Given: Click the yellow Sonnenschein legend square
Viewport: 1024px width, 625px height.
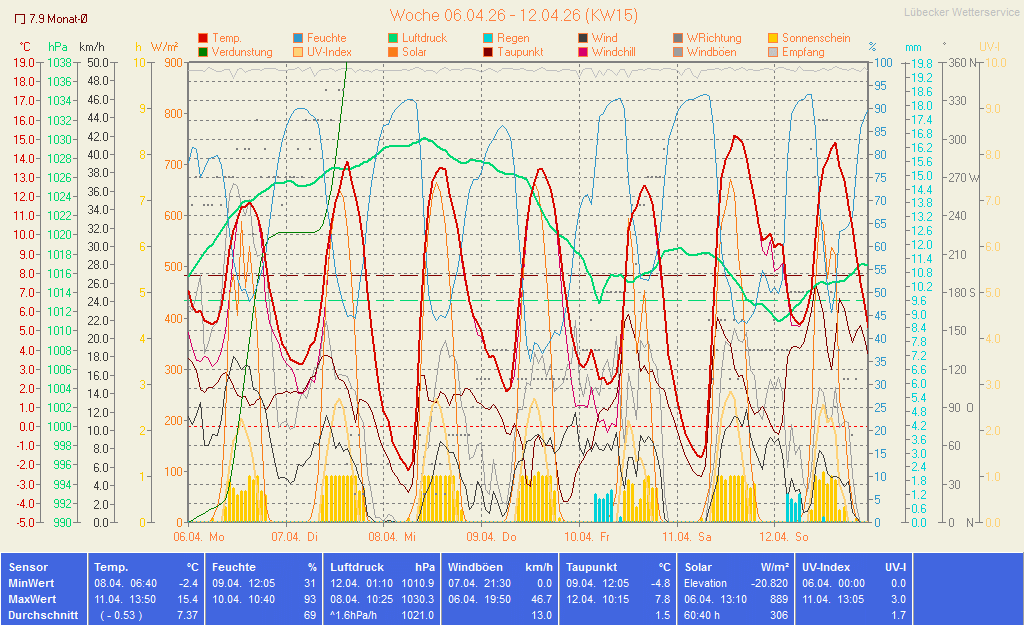Looking at the screenshot, I should click(x=772, y=38).
